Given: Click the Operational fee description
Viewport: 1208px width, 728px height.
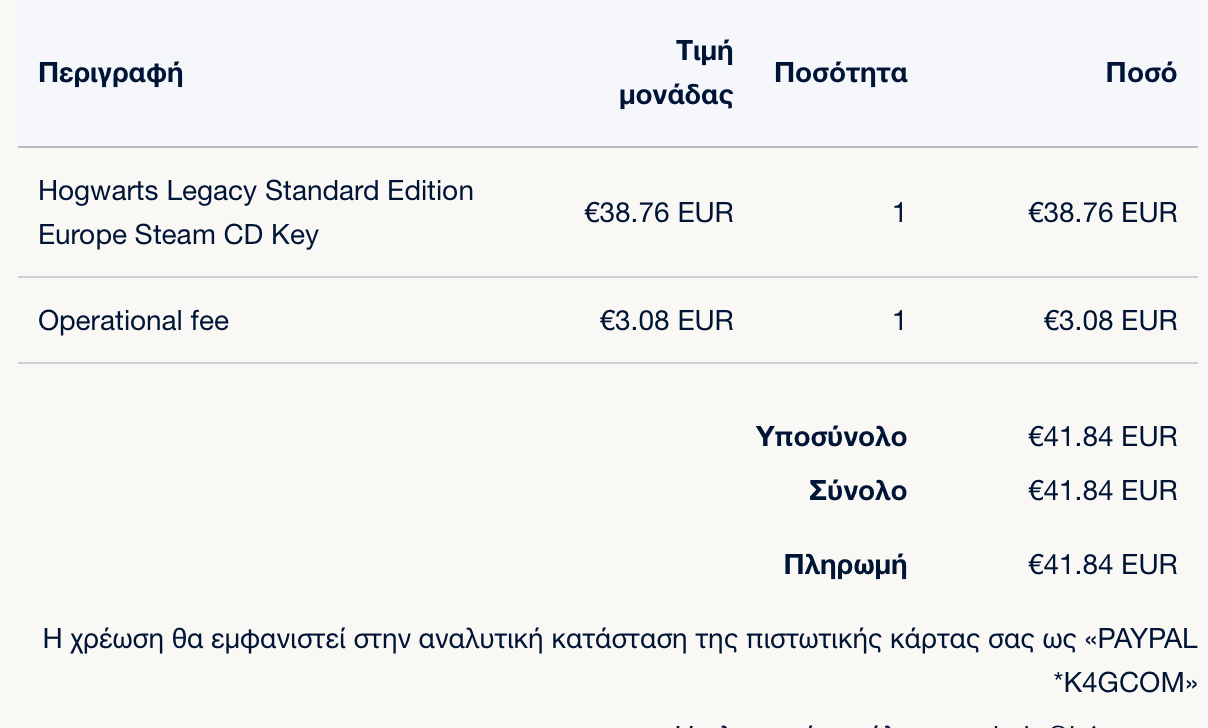Looking at the screenshot, I should point(133,320).
